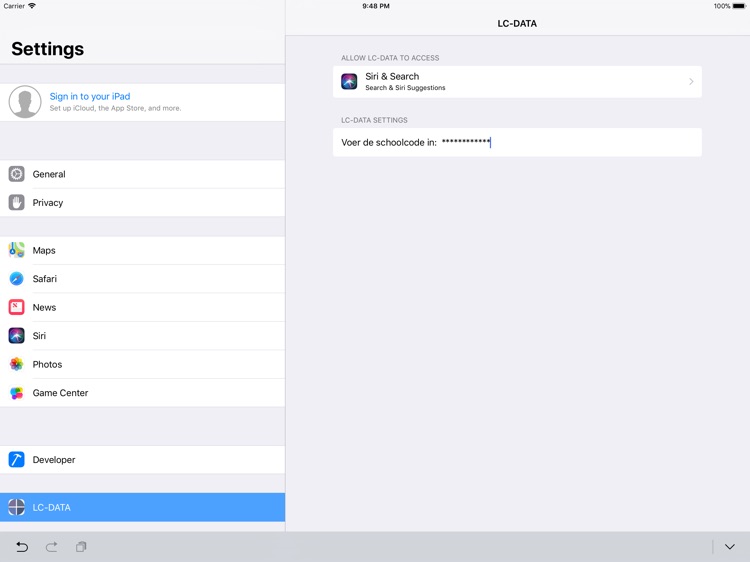The height and width of the screenshot is (562, 750).
Task: Click the Photos flower icon
Action: click(16, 364)
